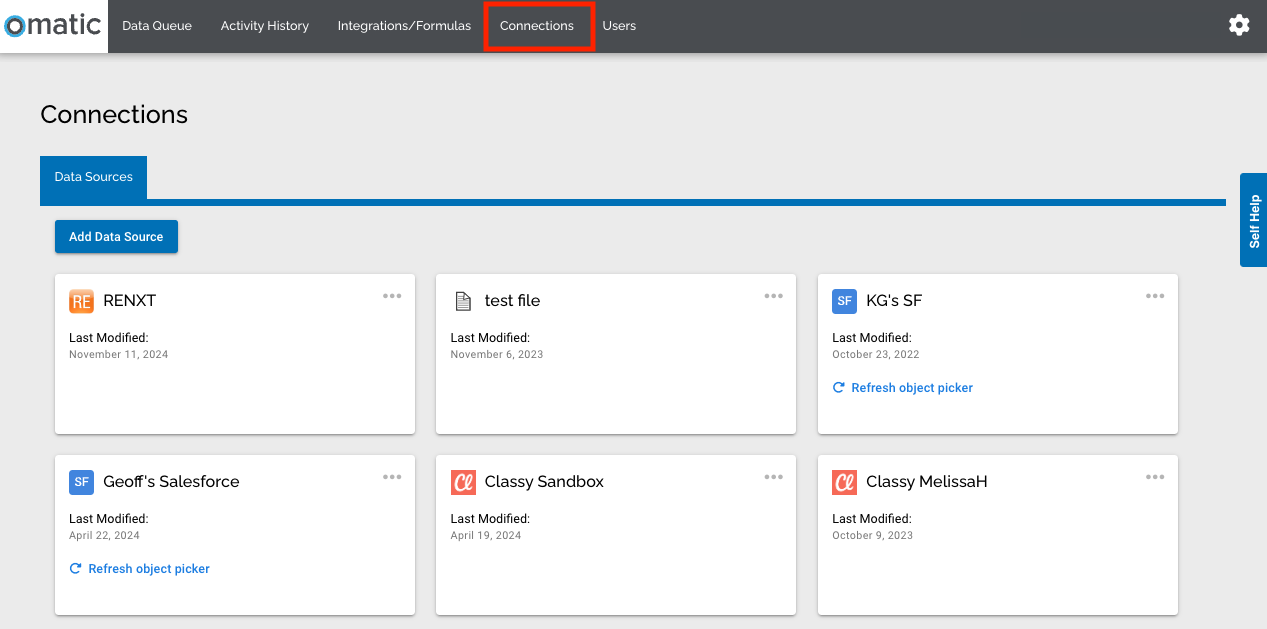1267x629 pixels.
Task: Open Classy Sandbox card three-dot menu
Action: (773, 477)
